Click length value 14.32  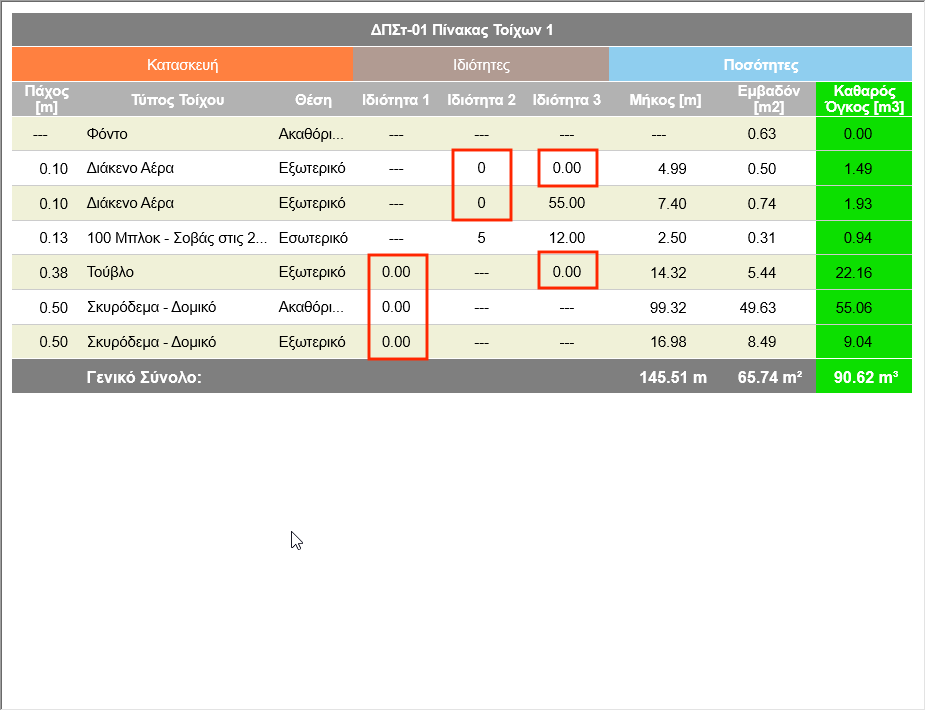click(668, 273)
